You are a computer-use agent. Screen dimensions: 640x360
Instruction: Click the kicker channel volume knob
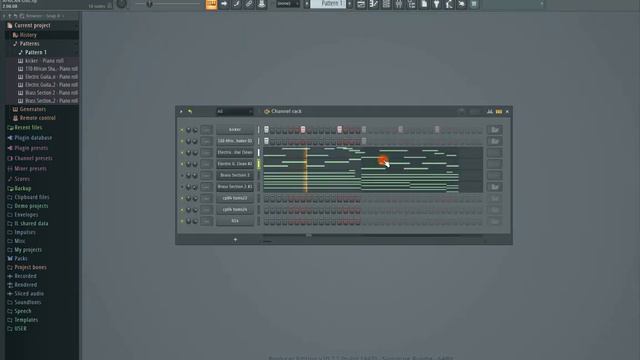tap(195, 130)
